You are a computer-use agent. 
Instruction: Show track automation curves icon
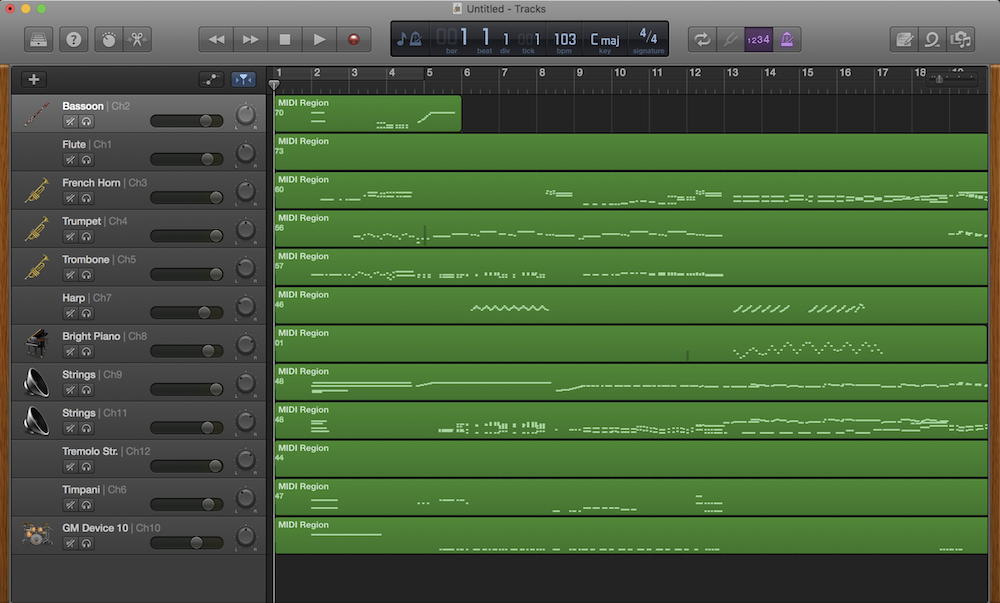pos(209,79)
